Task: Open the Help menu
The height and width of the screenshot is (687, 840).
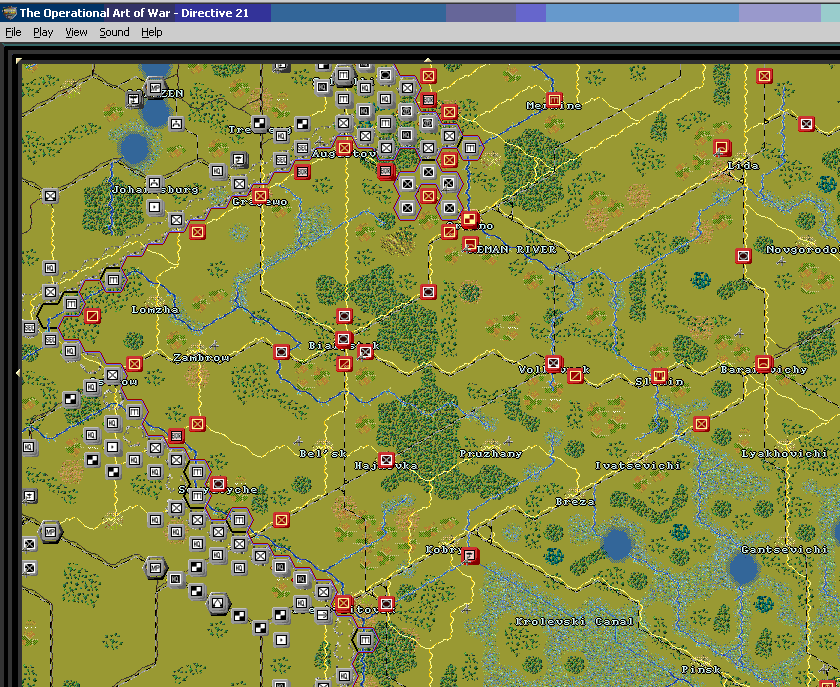Action: pos(152,32)
